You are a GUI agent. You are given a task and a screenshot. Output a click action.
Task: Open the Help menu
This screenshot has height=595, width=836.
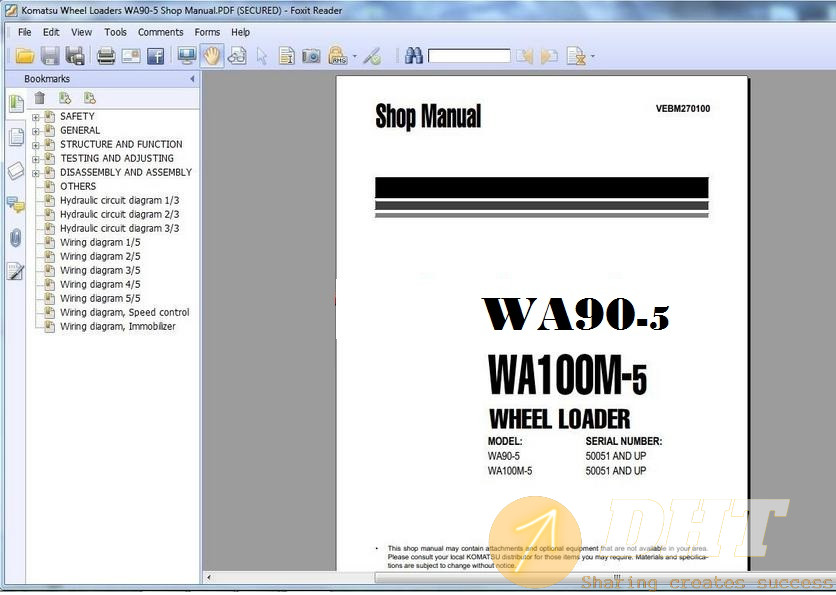pyautogui.click(x=240, y=32)
